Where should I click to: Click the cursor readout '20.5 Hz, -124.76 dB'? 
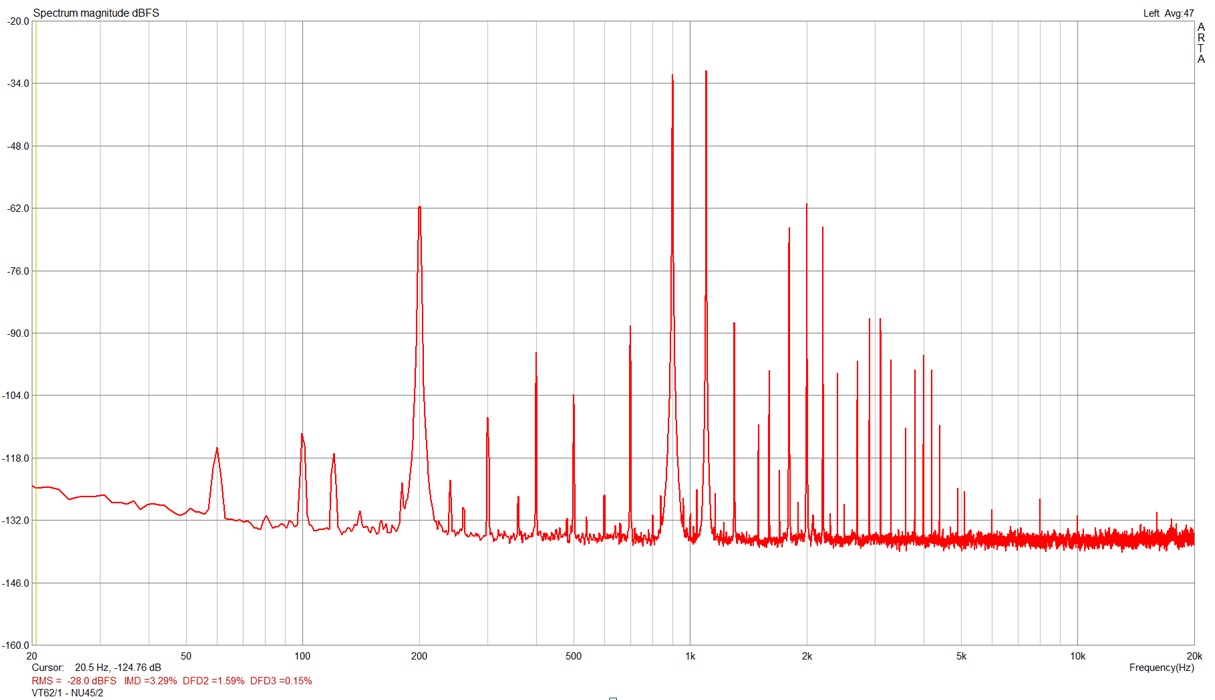[118, 667]
